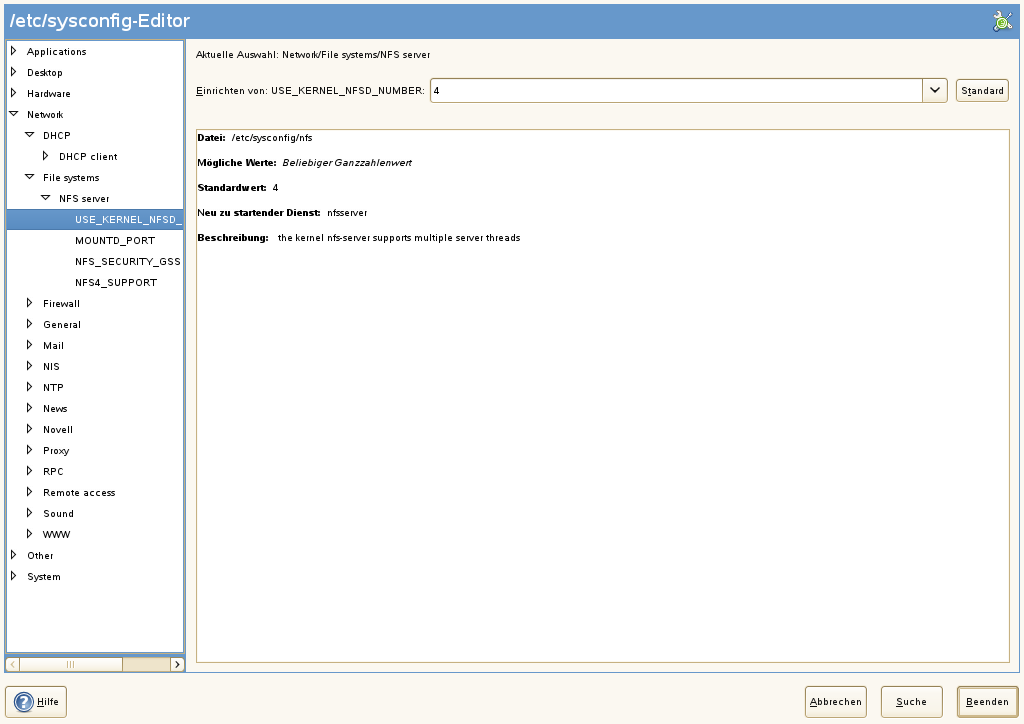Select the DHCP client label
The image size is (1024, 724).
pos(88,157)
